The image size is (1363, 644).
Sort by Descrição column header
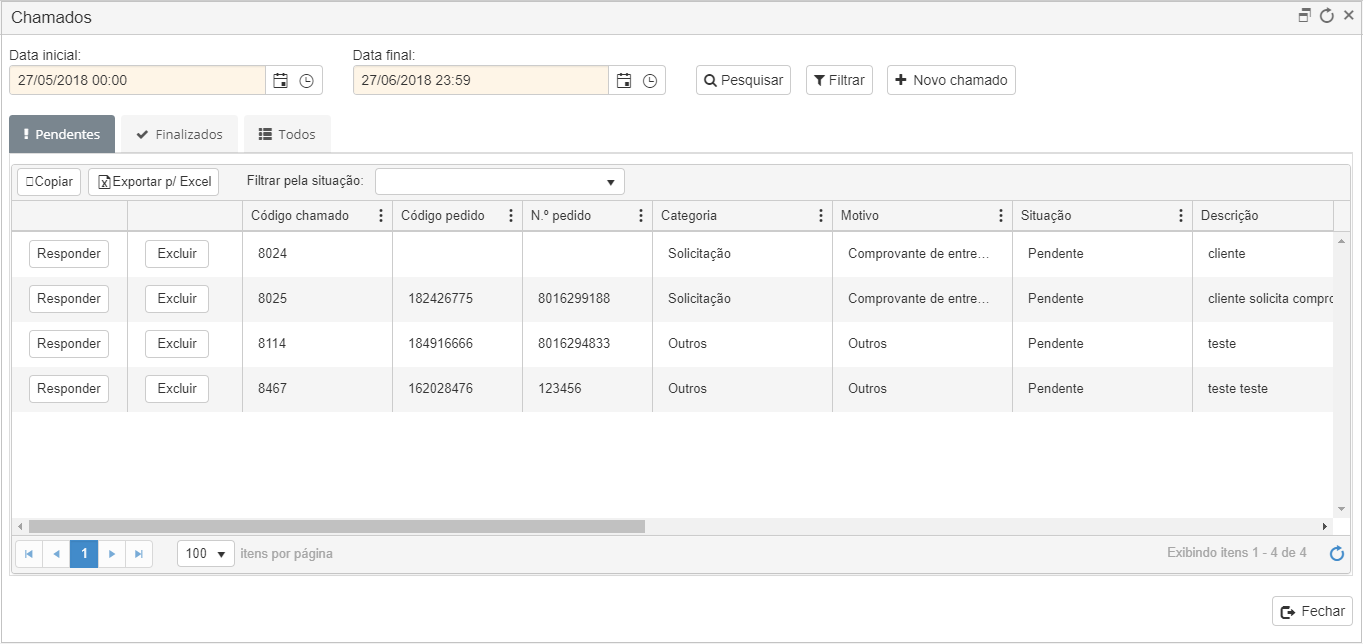[x=1230, y=216]
